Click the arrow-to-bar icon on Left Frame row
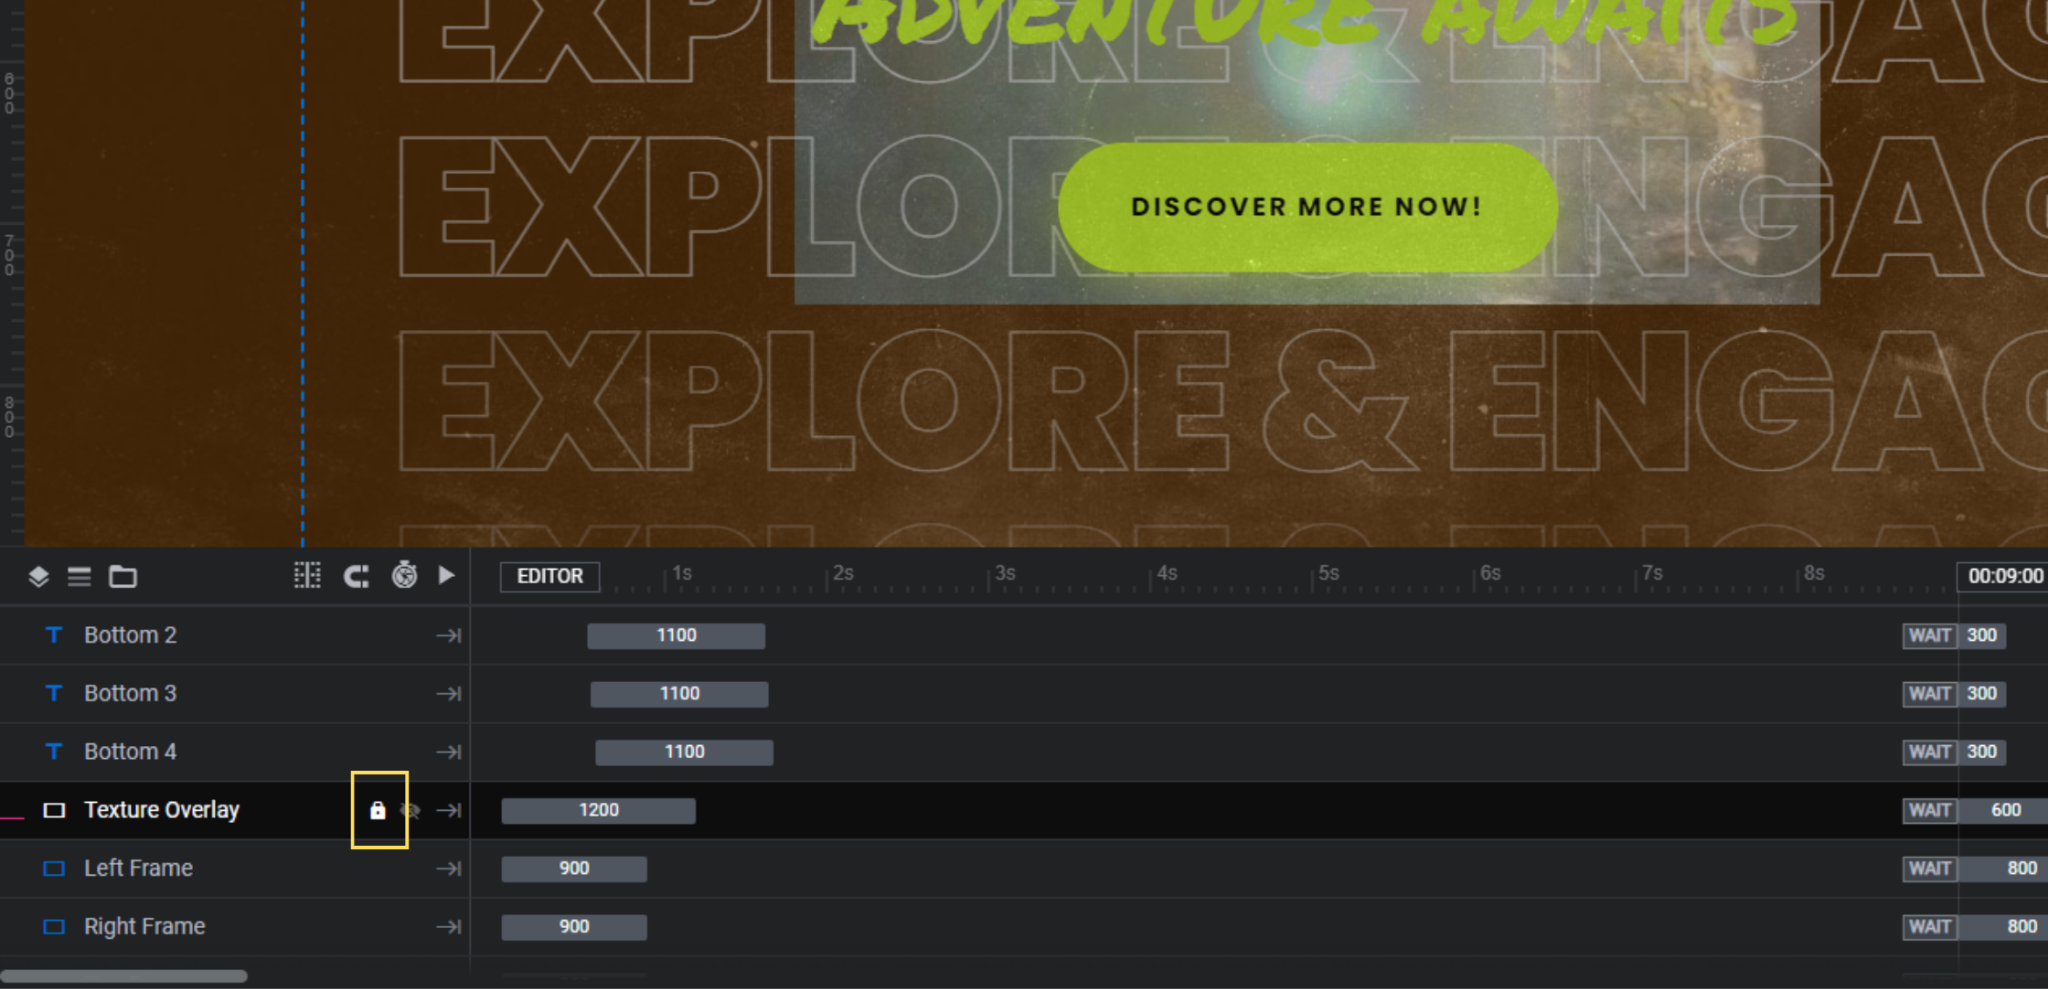This screenshot has height=989, width=2048. pyautogui.click(x=449, y=868)
